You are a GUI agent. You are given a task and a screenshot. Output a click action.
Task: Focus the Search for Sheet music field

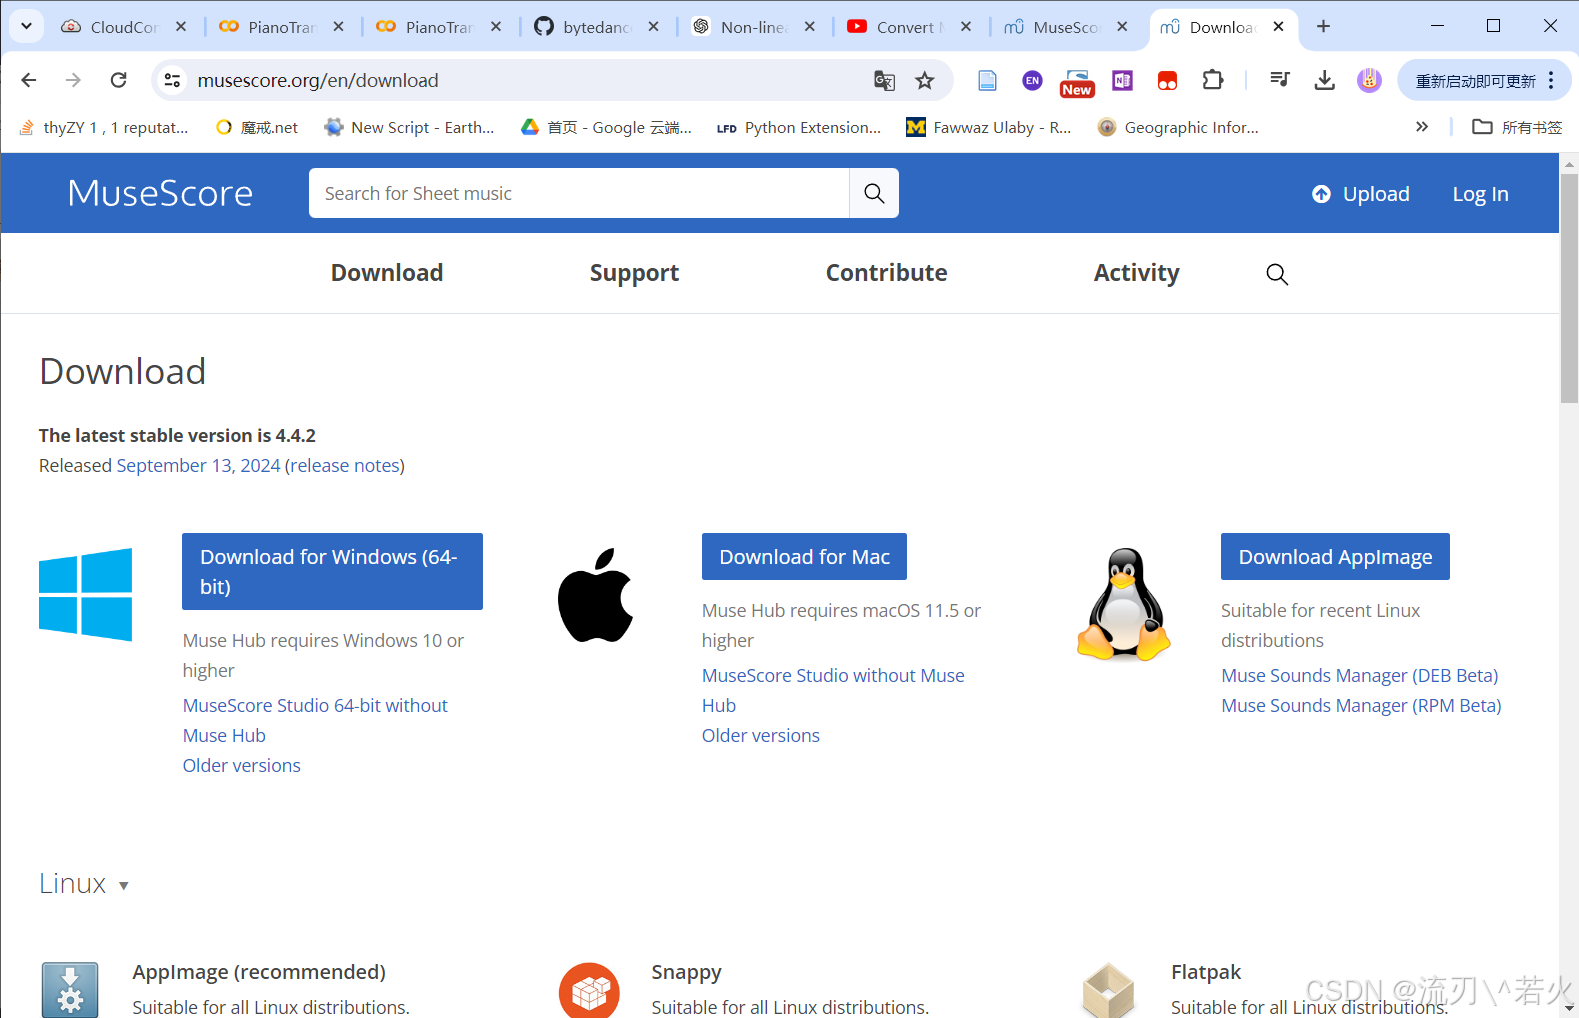(x=579, y=193)
